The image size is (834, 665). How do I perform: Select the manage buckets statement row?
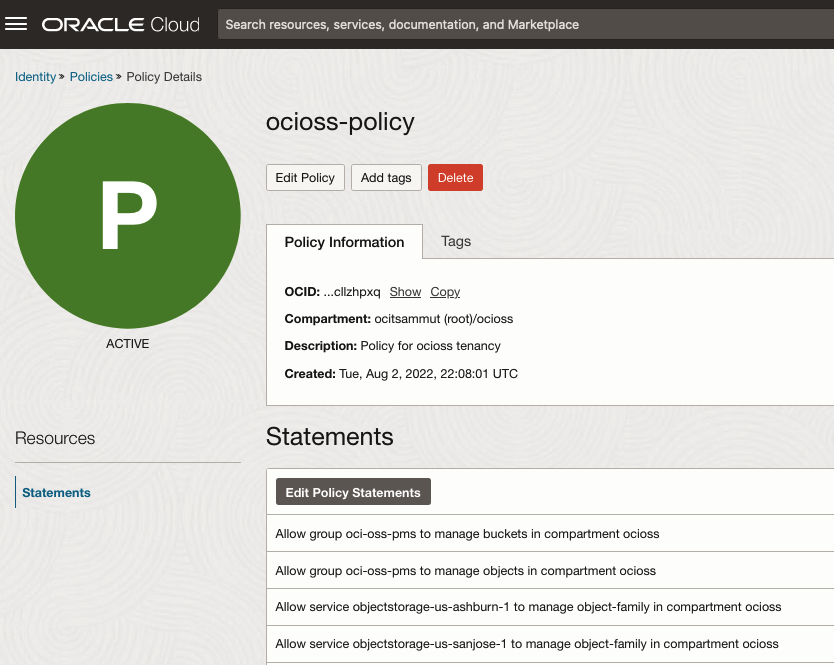467,534
